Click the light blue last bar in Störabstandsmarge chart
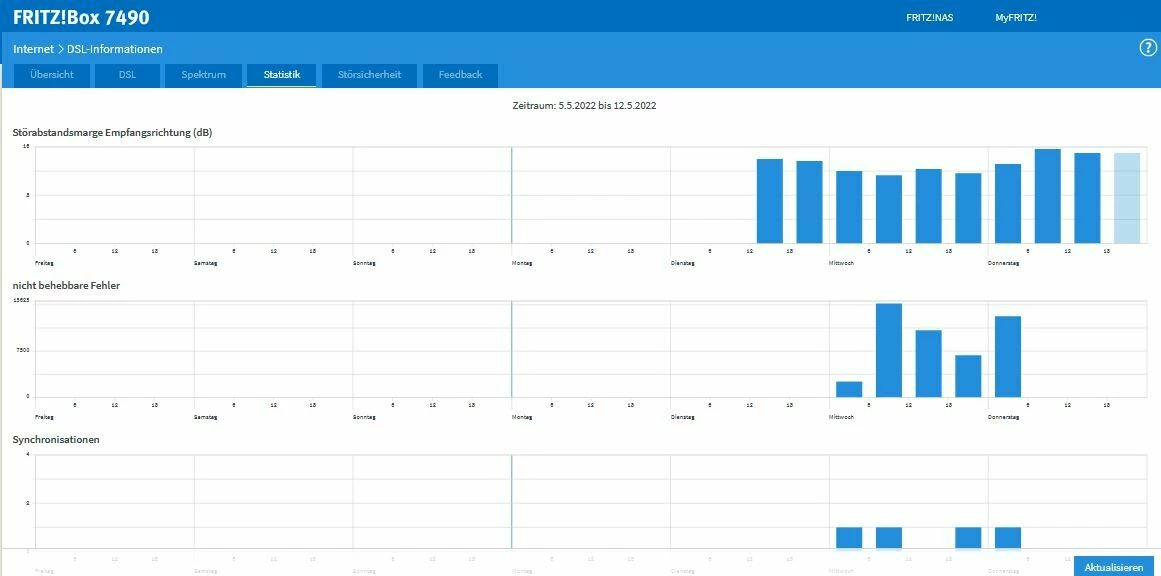 coord(1127,198)
